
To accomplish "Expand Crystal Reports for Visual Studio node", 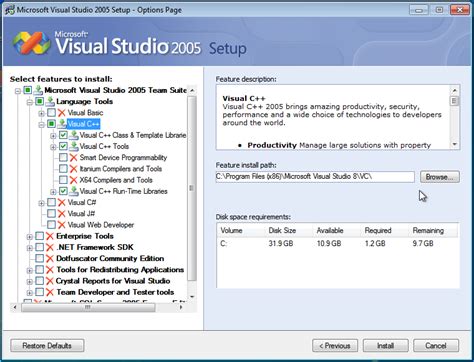I will [x=29, y=282].
